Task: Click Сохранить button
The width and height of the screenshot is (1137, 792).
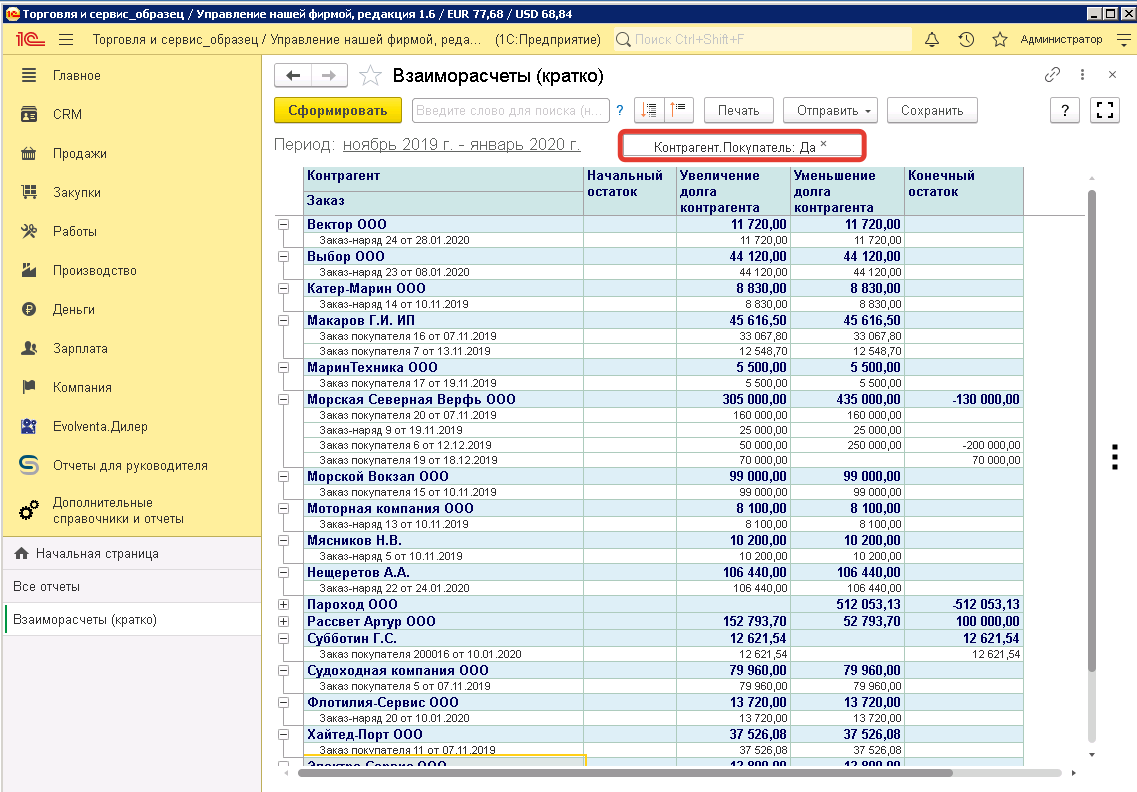Action: coord(932,110)
